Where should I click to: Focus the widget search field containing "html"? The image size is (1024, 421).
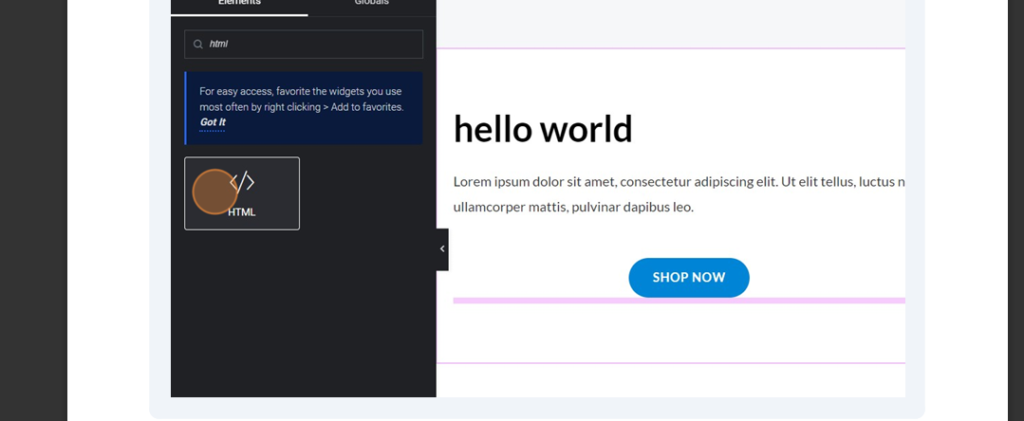(310, 44)
